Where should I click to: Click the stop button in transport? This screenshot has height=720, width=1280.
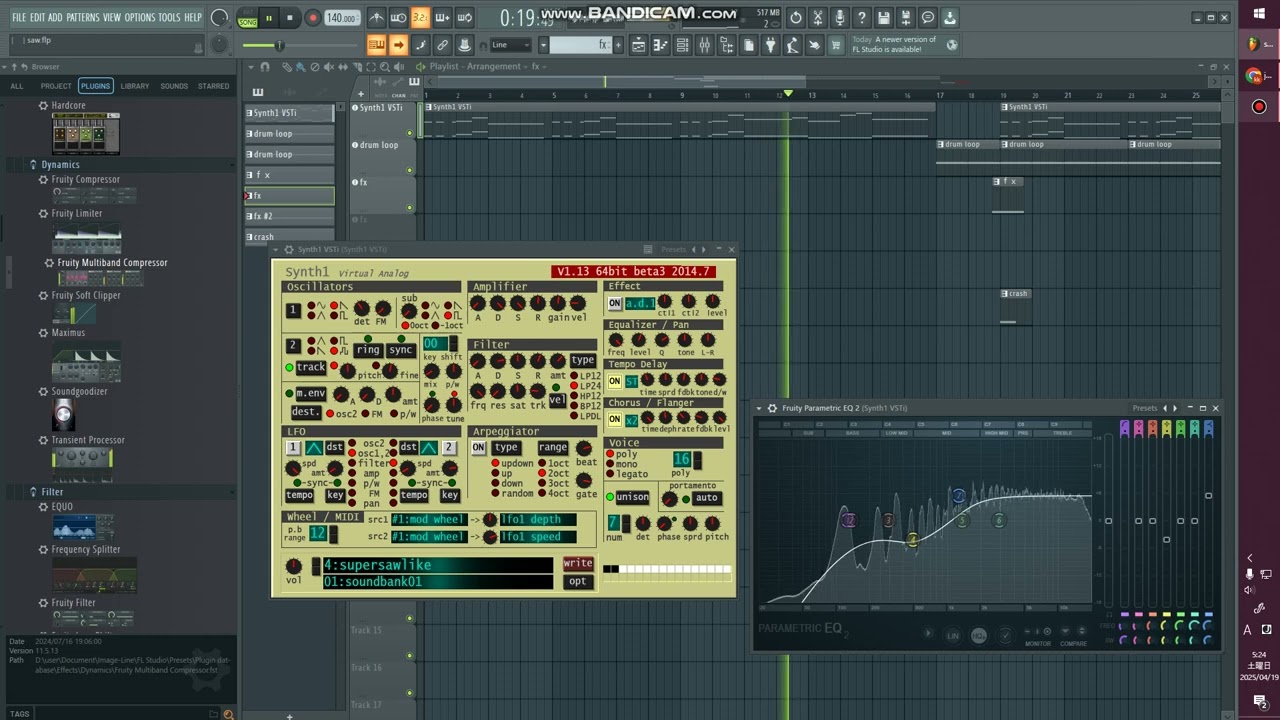point(290,17)
